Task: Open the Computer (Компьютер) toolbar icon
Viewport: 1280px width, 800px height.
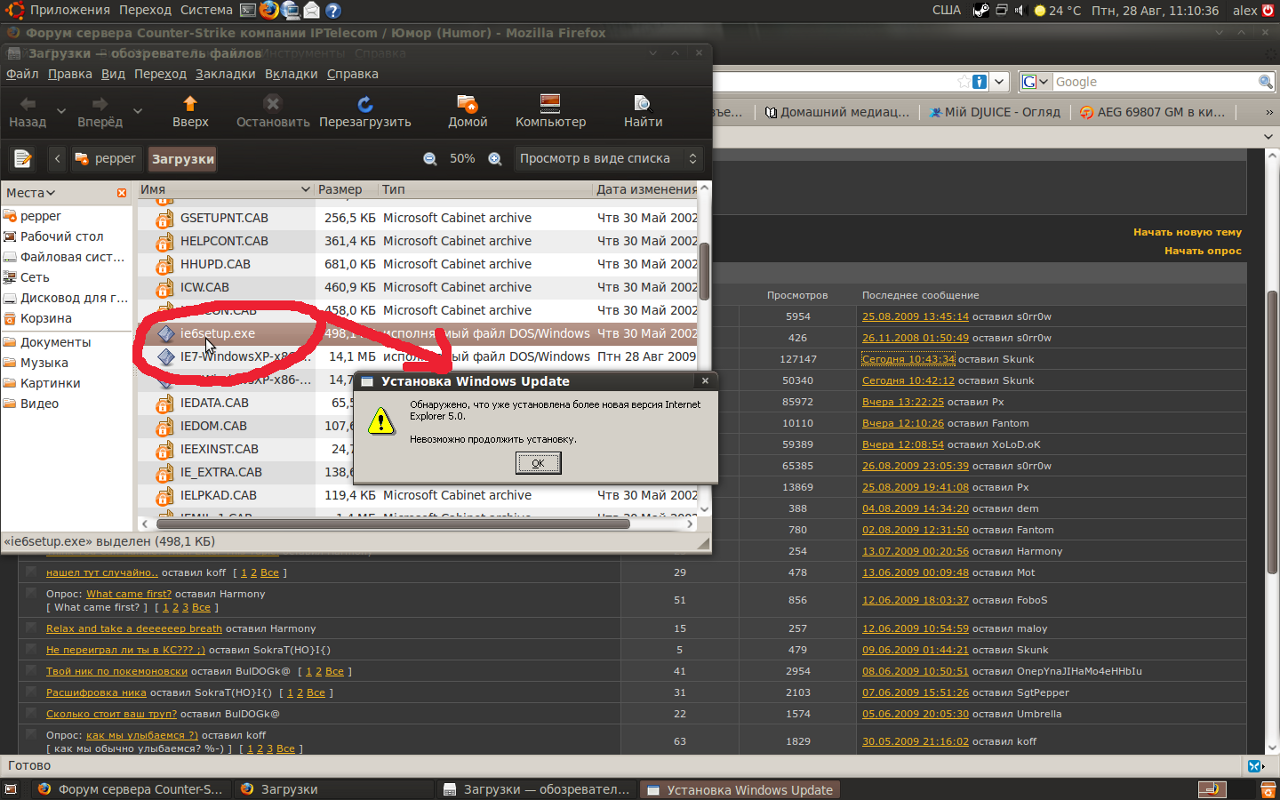Action: tap(550, 103)
